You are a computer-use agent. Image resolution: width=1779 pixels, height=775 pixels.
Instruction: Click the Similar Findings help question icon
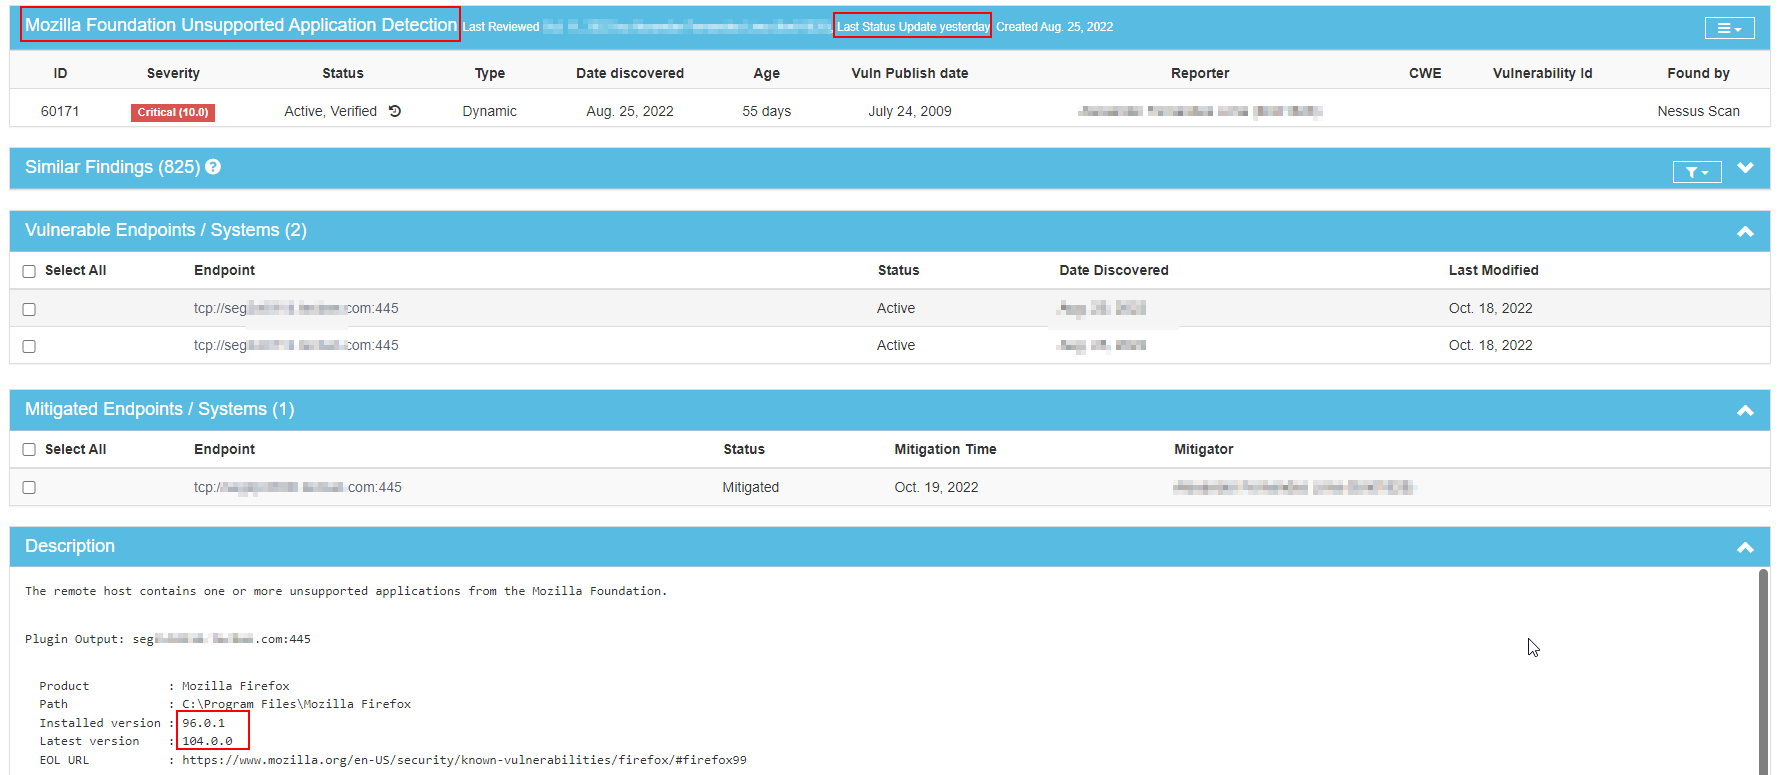213,167
